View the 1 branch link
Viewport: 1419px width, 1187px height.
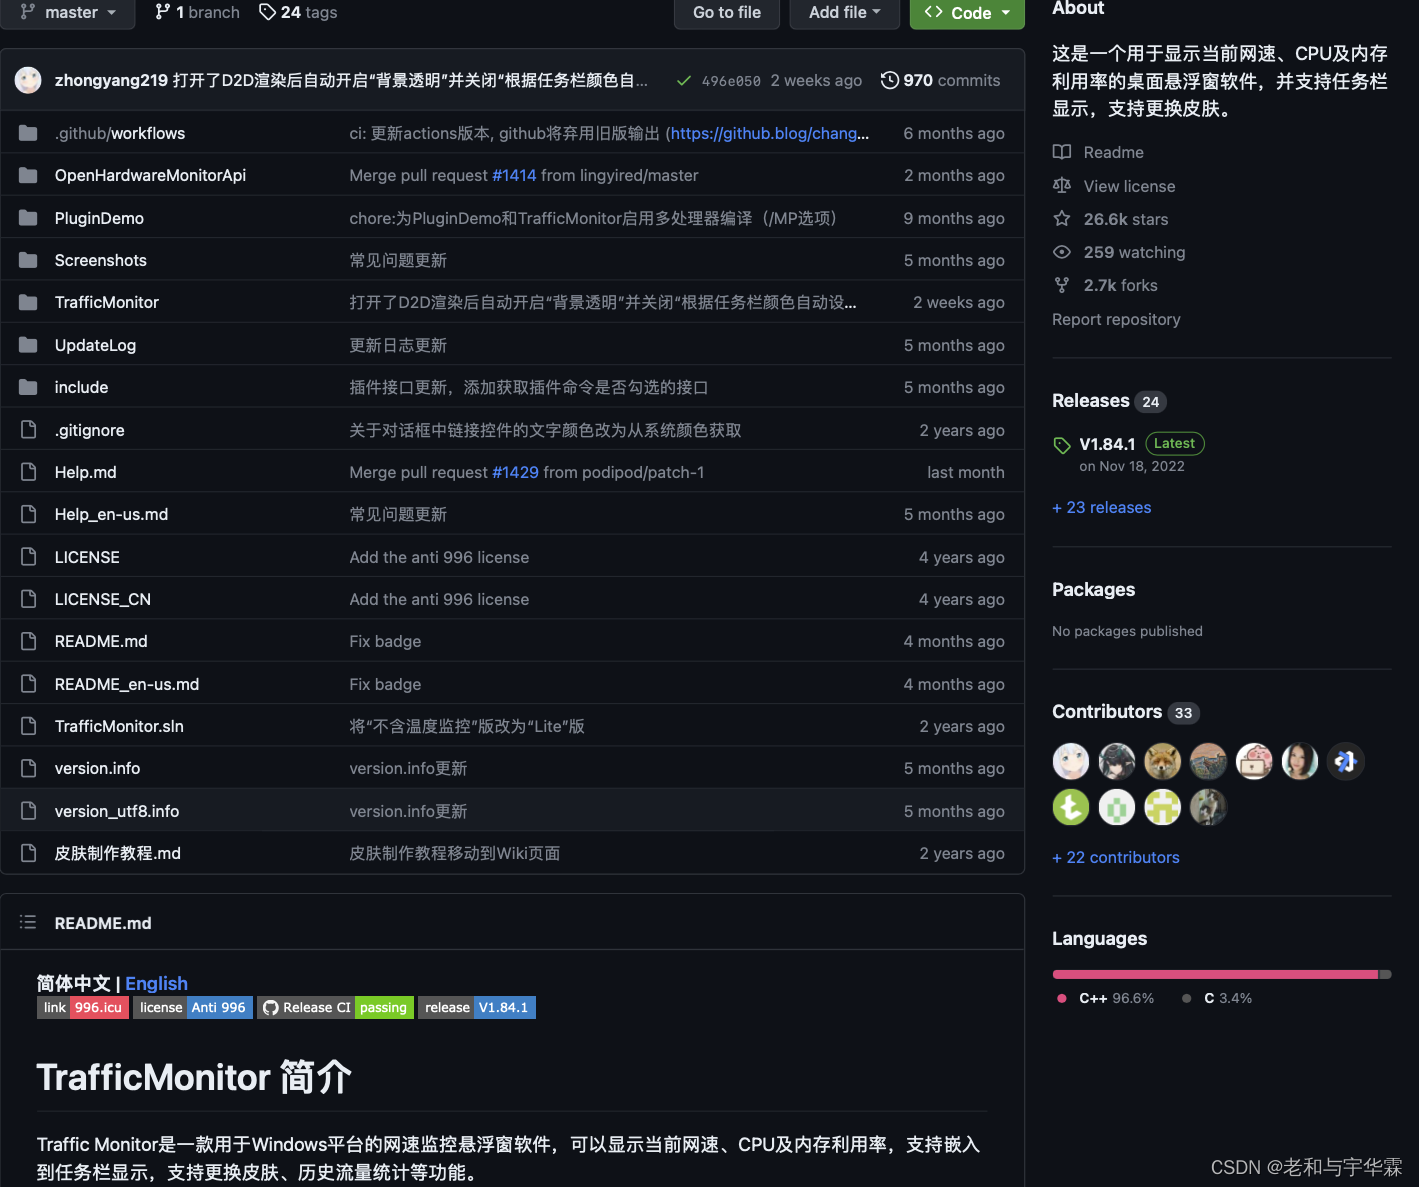tap(197, 13)
